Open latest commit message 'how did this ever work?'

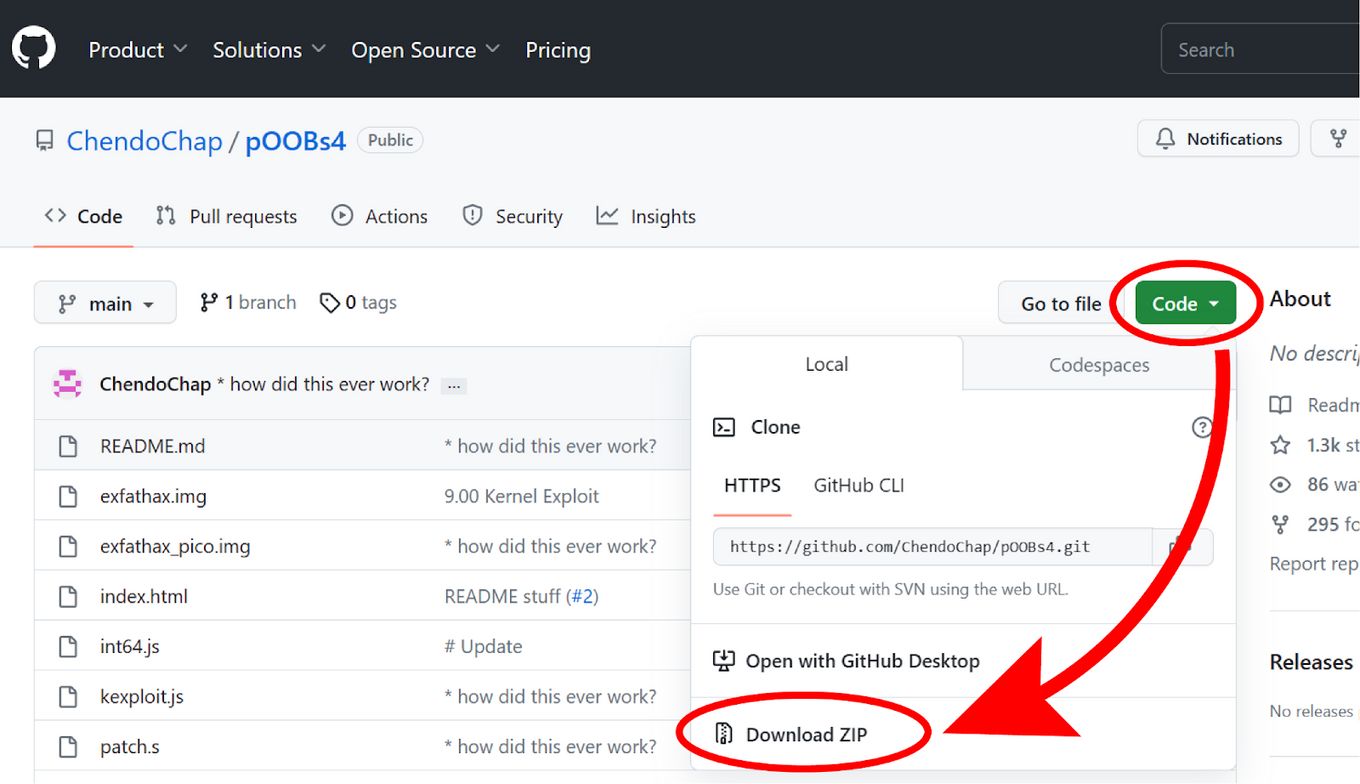(x=323, y=384)
